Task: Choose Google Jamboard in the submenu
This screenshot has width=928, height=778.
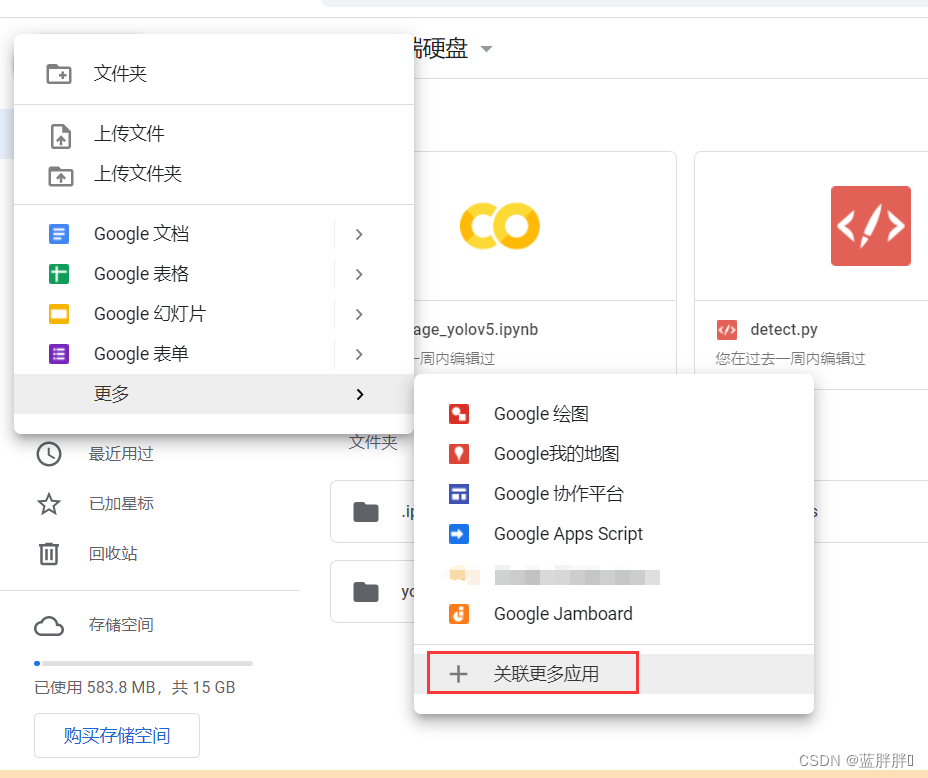Action: coord(614,614)
